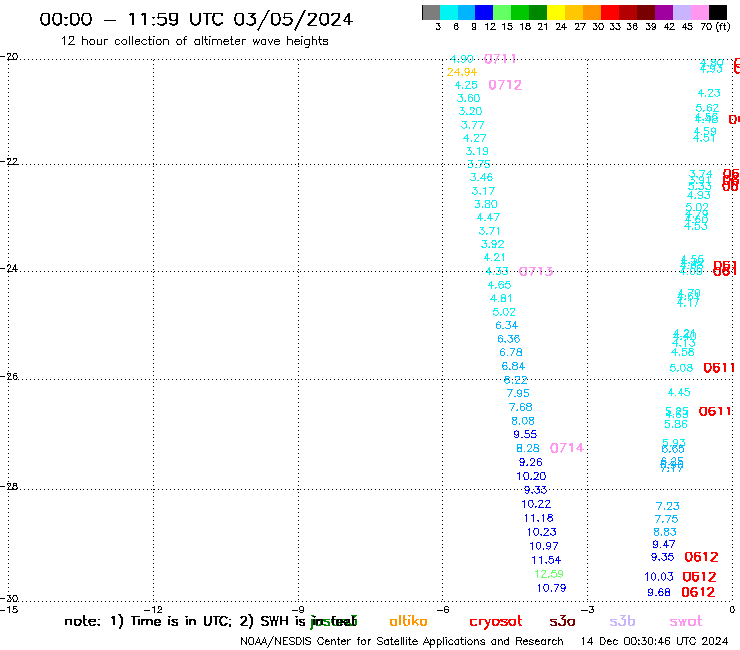The image size is (740, 650).
Task: Click the light green 15 ft legend swatch
Action: pyautogui.click(x=502, y=12)
